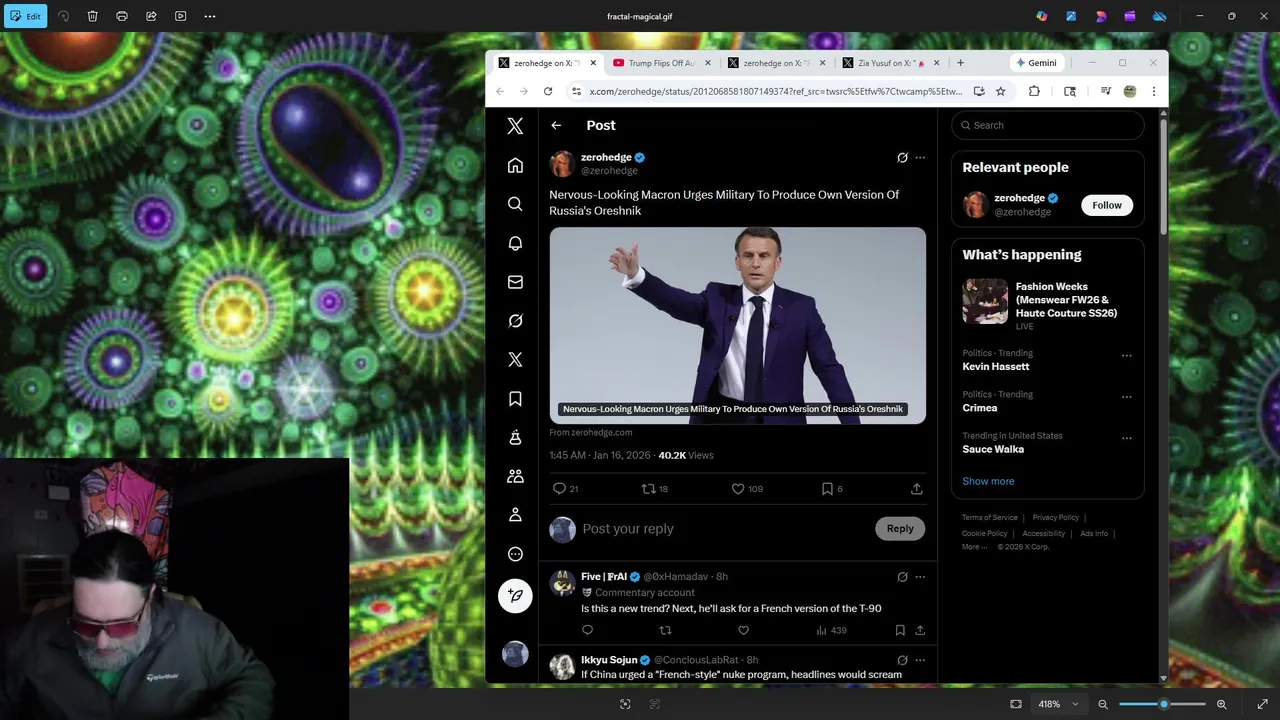Select the first 'zerohedge on X' tab
The height and width of the screenshot is (720, 1280).
coord(548,63)
